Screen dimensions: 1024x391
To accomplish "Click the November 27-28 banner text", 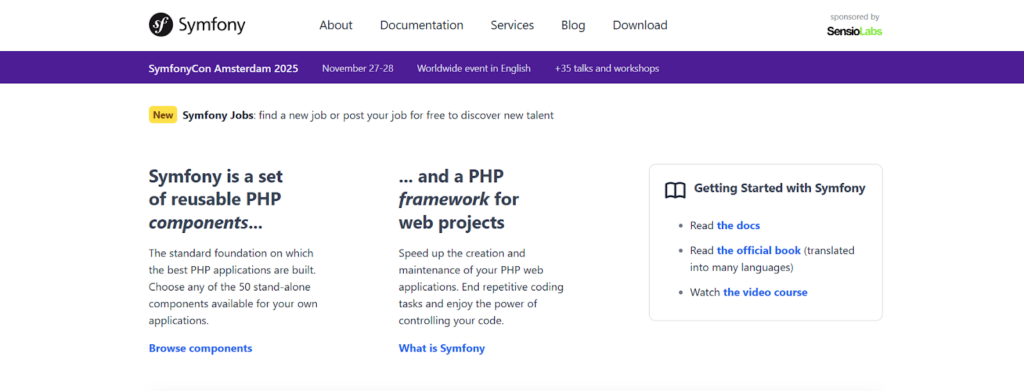I will tap(357, 68).
